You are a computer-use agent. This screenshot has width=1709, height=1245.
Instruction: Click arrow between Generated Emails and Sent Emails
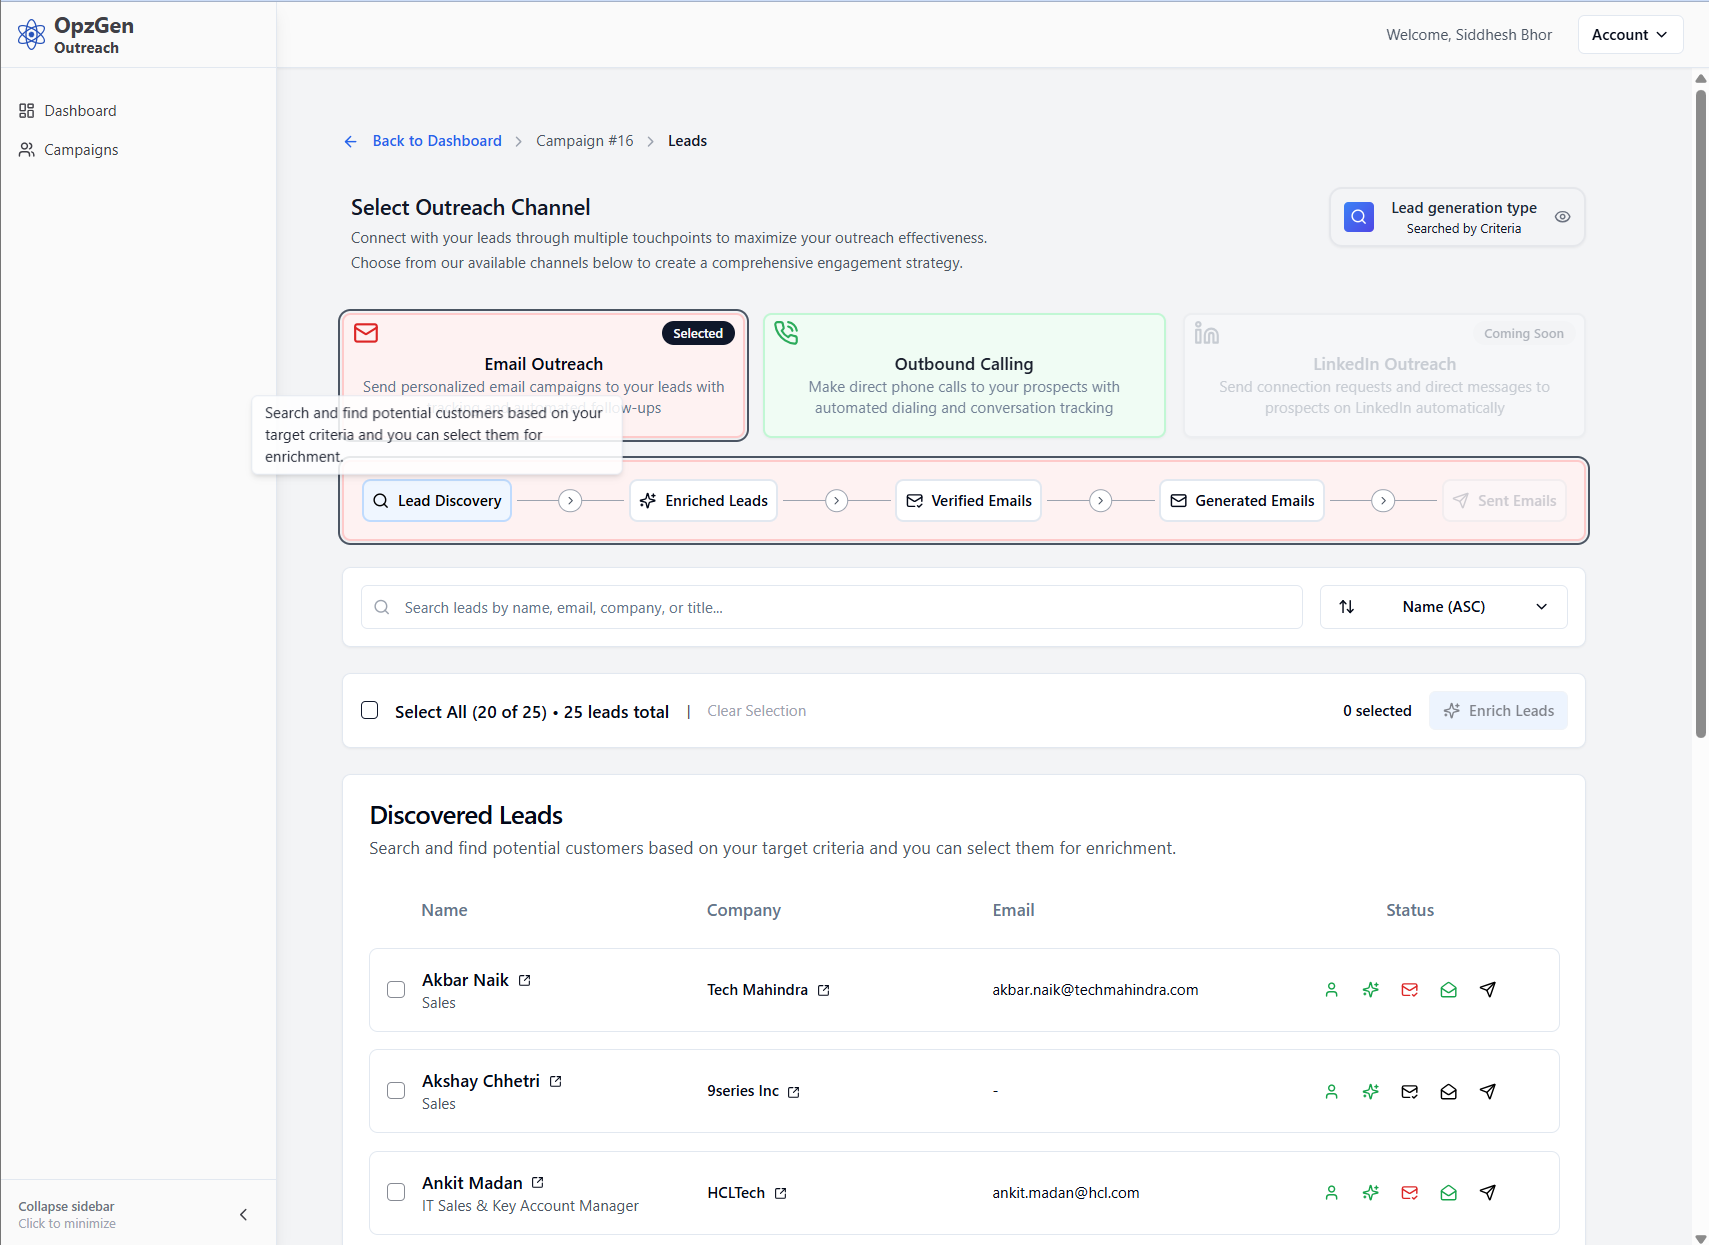coord(1383,501)
